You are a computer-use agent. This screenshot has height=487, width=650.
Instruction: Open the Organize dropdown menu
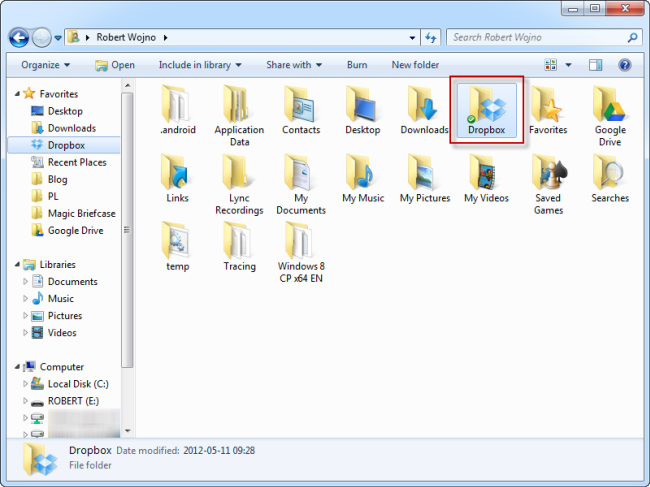[x=45, y=65]
